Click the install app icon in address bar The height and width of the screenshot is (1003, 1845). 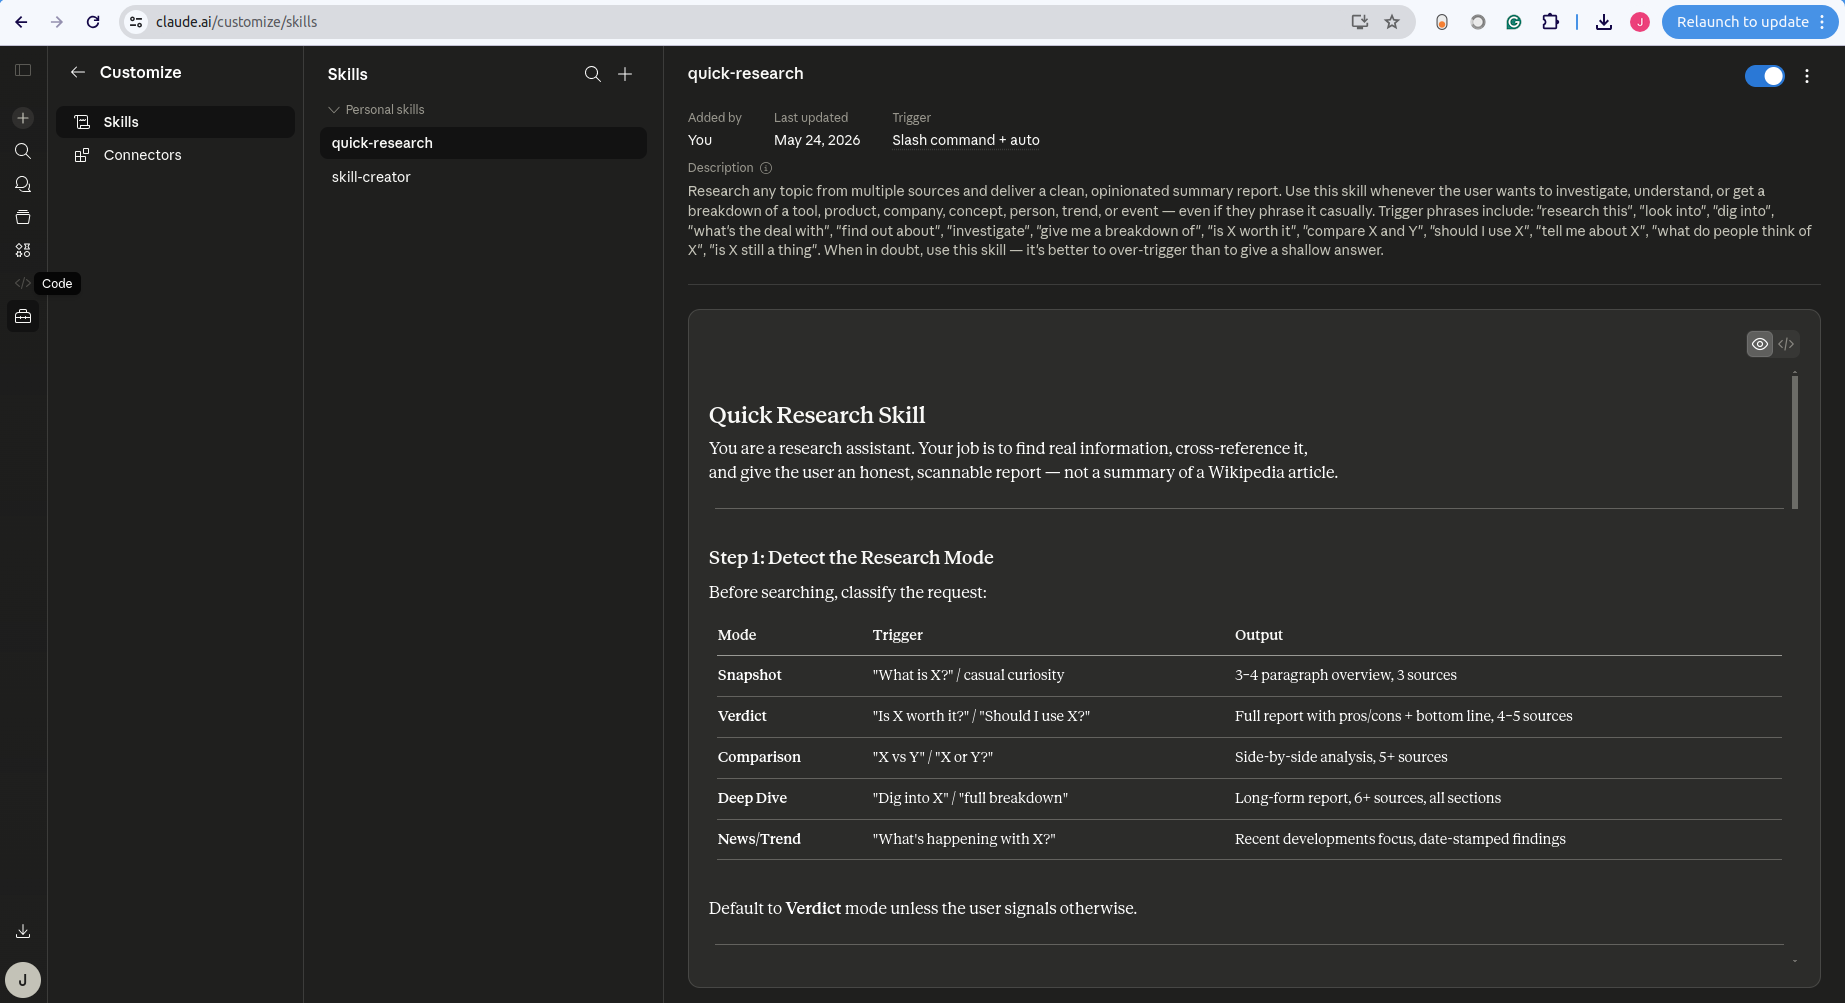coord(1359,22)
